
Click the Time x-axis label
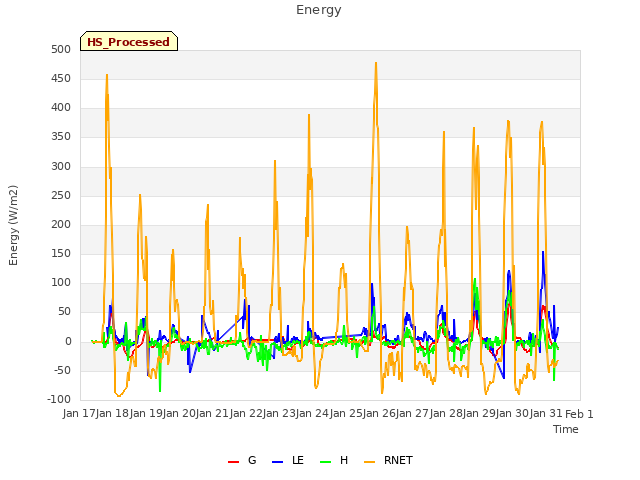coord(565,429)
